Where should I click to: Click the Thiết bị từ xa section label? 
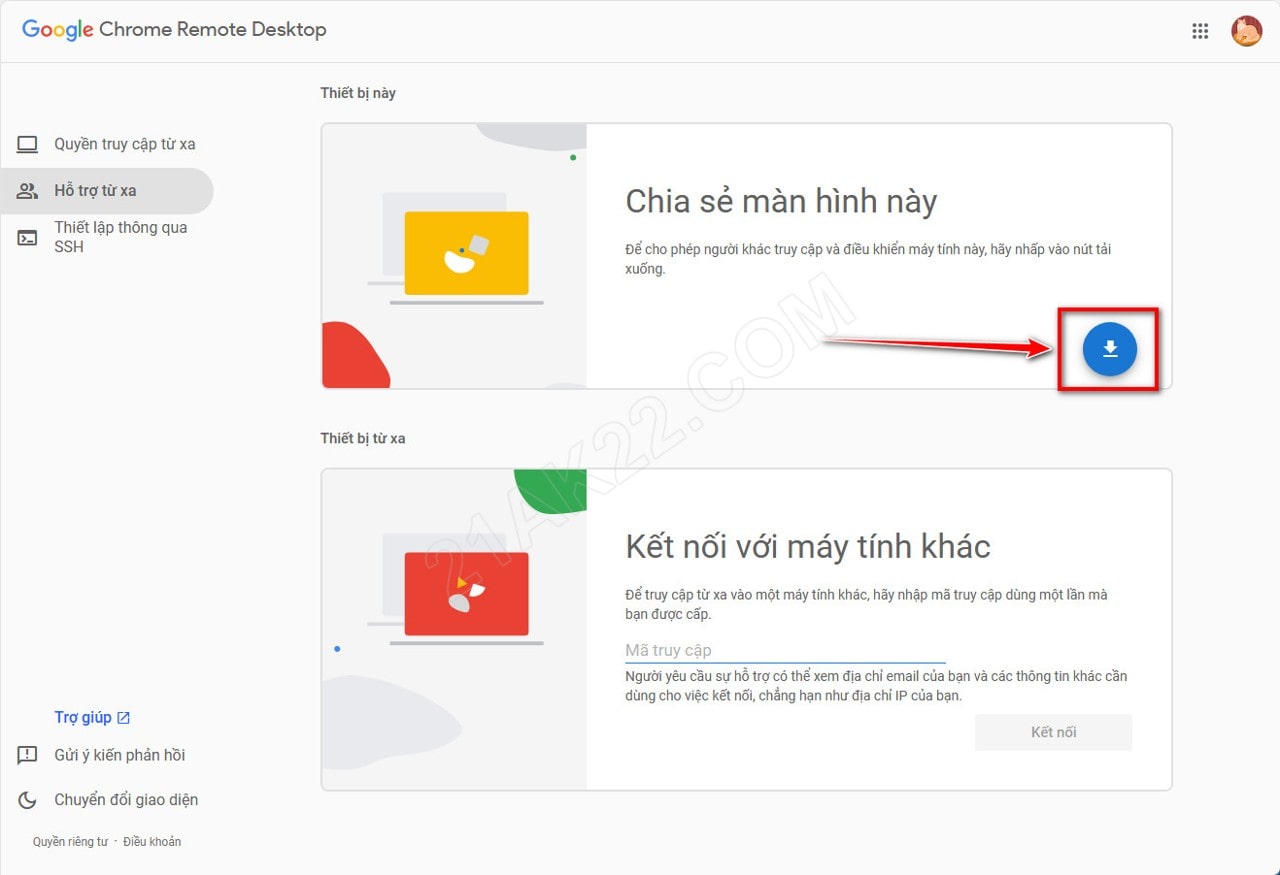363,438
